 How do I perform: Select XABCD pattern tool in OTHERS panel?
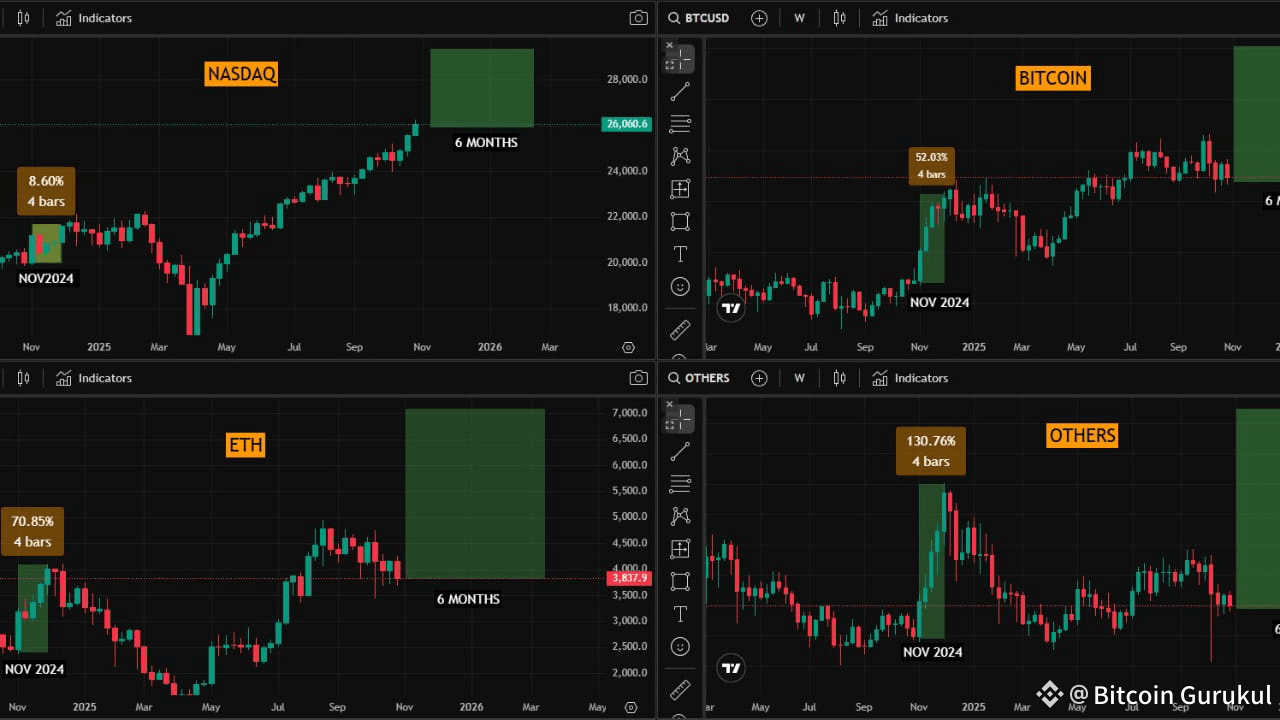[x=680, y=516]
